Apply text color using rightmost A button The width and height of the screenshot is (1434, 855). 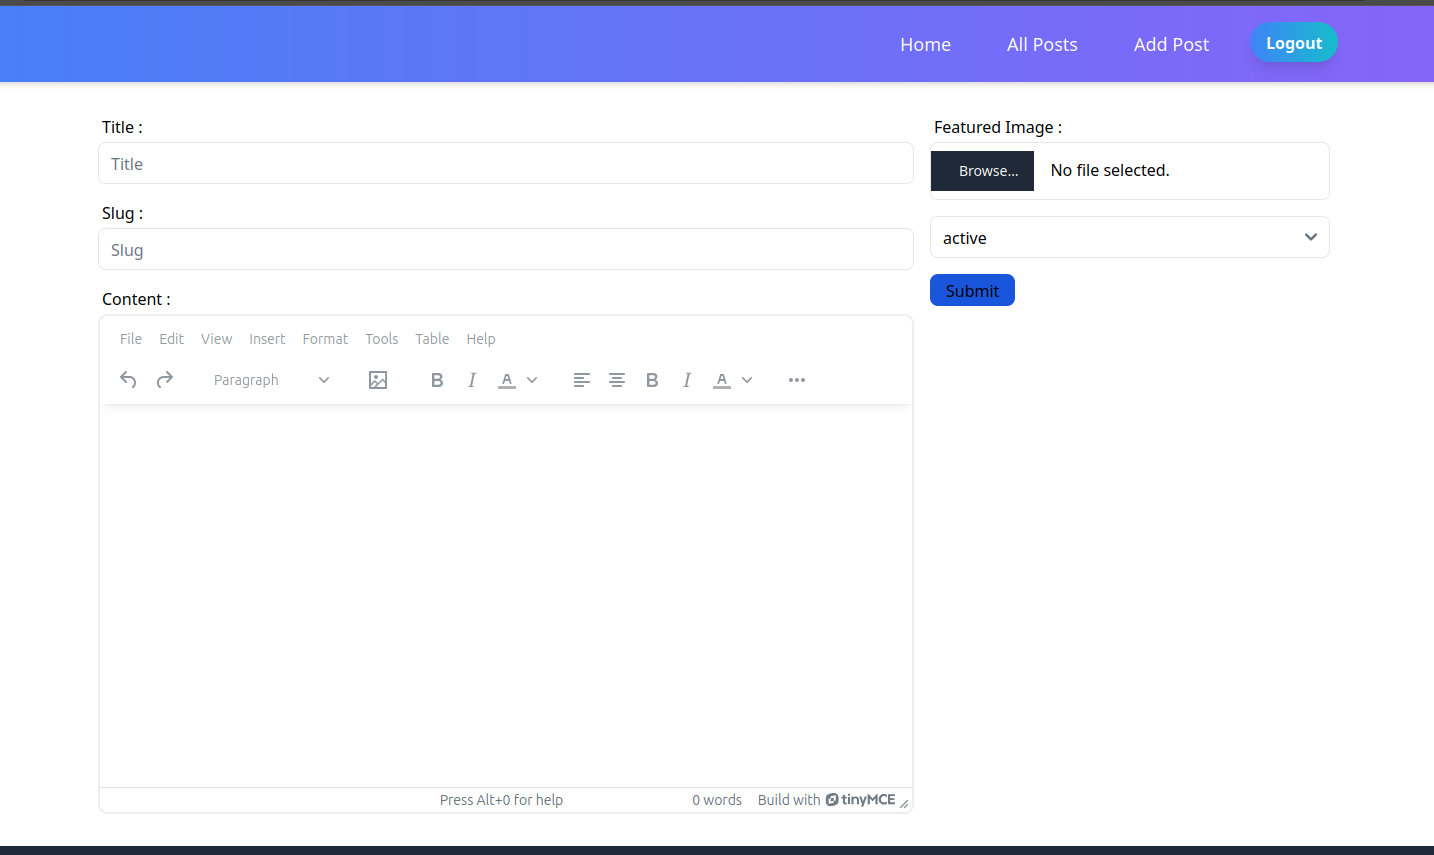click(722, 380)
